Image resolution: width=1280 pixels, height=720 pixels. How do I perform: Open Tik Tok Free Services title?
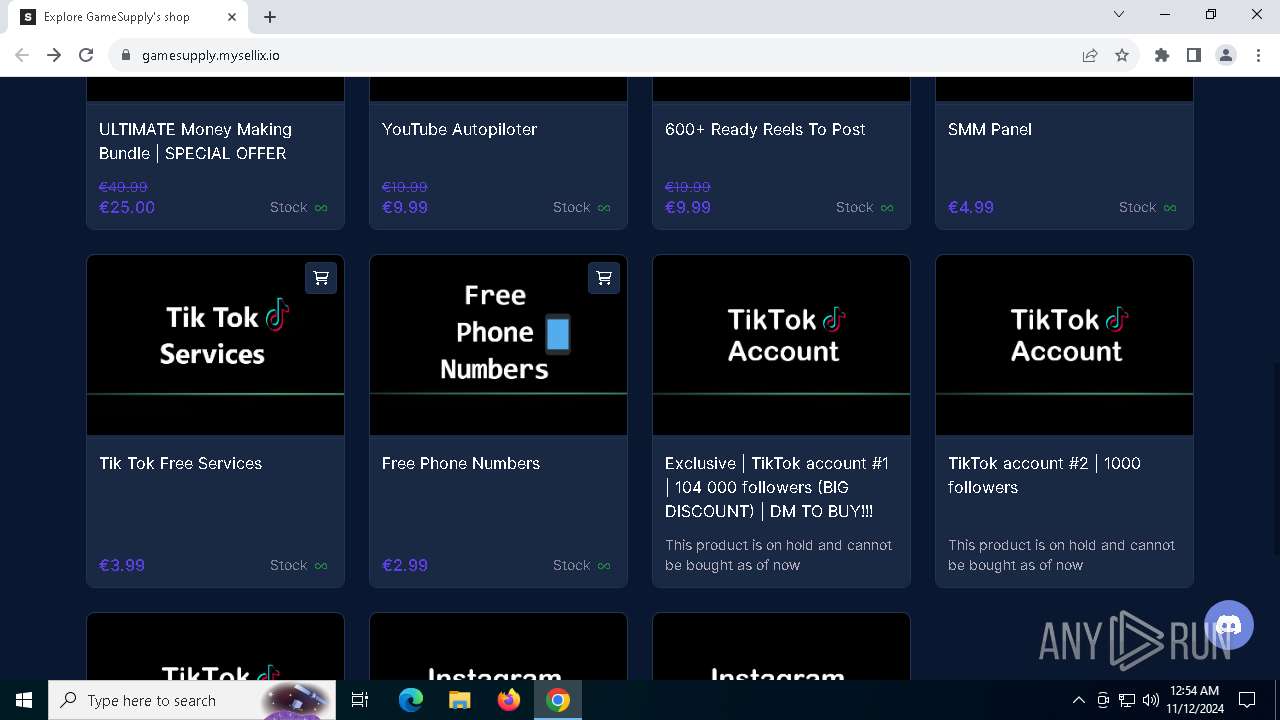pyautogui.click(x=180, y=463)
